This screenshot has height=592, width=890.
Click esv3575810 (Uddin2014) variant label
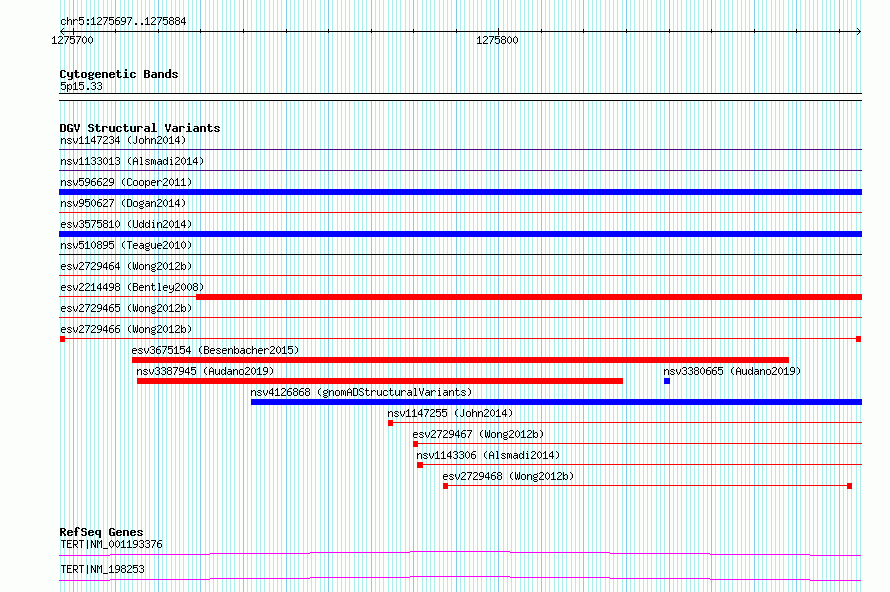point(126,224)
